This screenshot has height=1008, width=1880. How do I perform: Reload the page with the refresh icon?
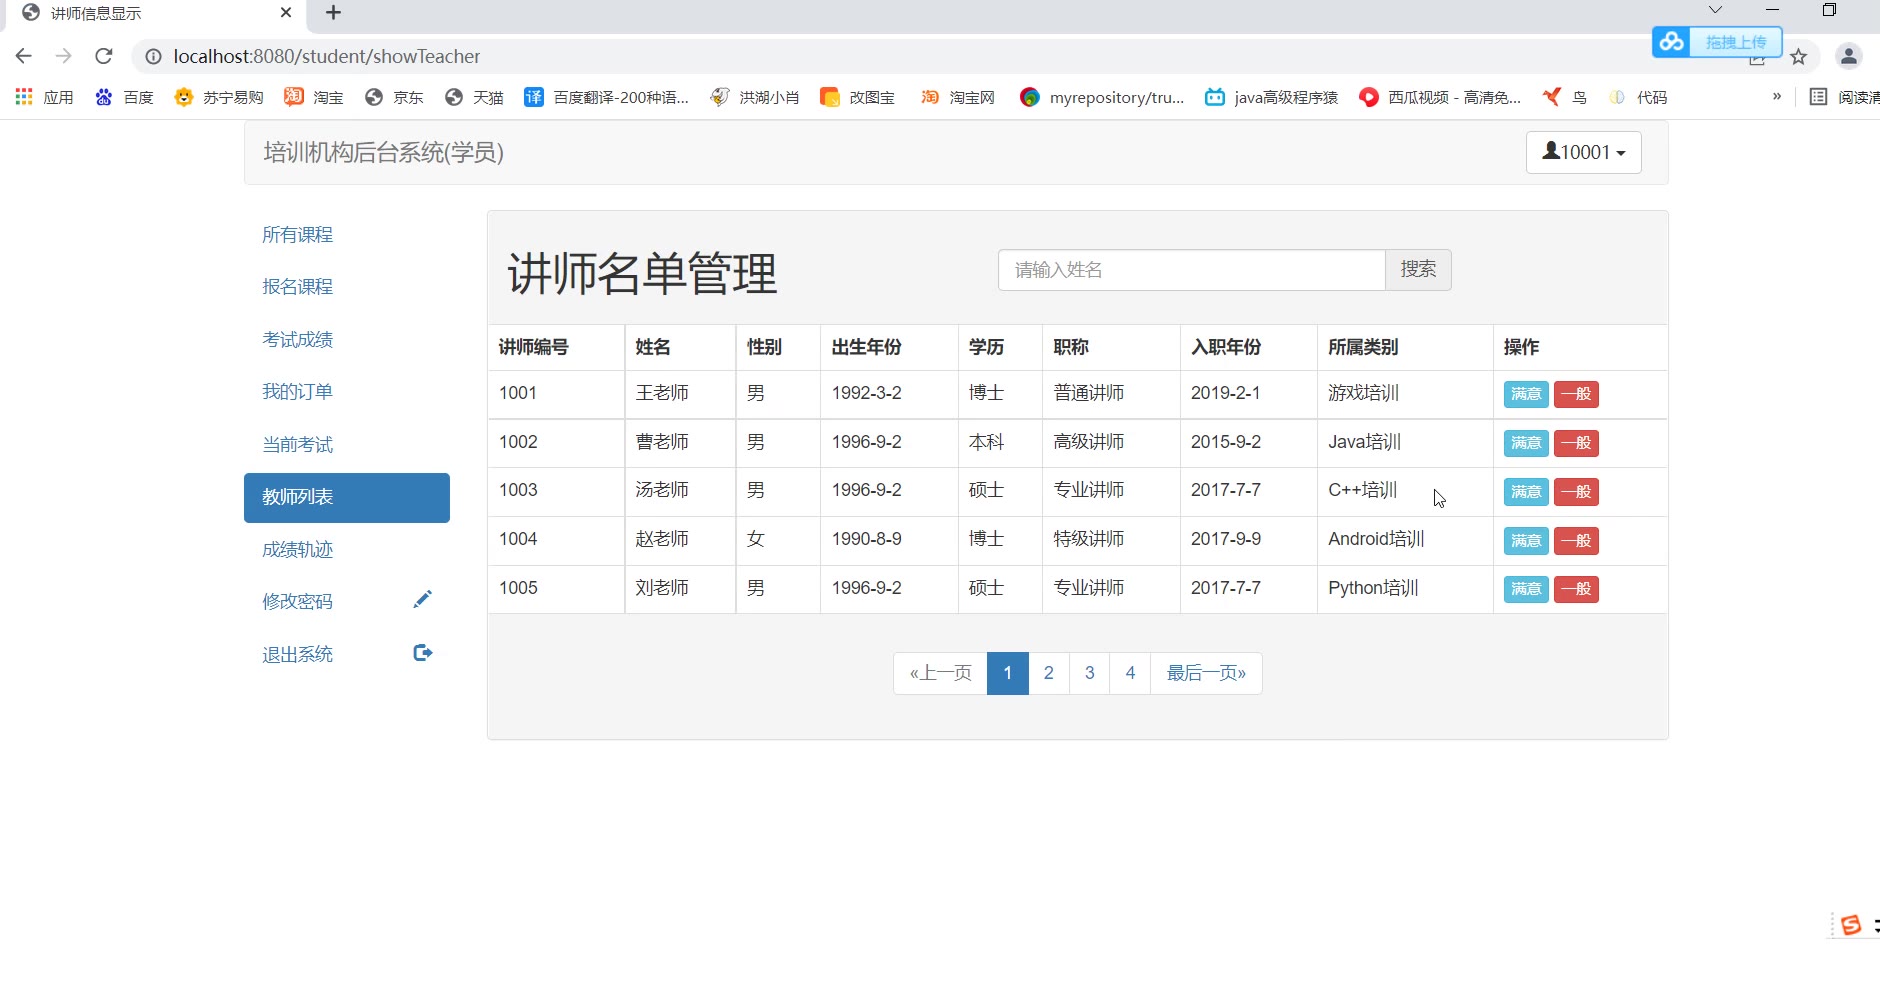click(104, 56)
